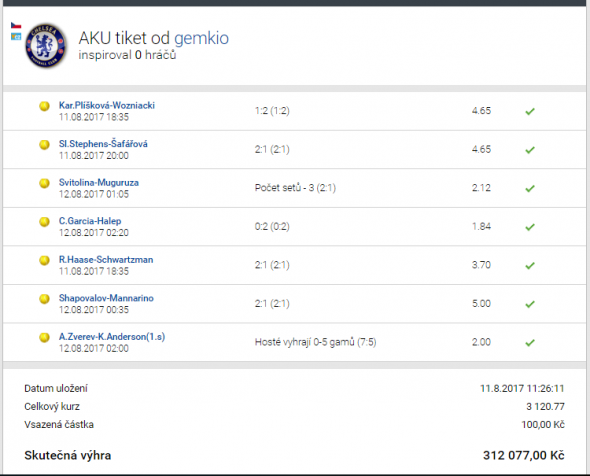
Task: Click the small card icon below the flag
Action: 16,36
